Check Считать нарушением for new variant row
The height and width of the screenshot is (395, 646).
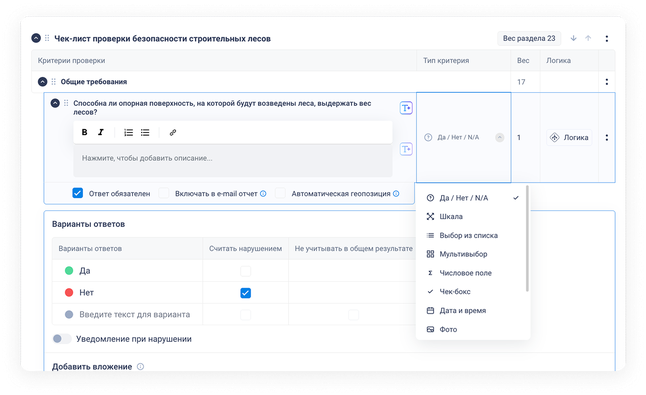pyautogui.click(x=246, y=315)
